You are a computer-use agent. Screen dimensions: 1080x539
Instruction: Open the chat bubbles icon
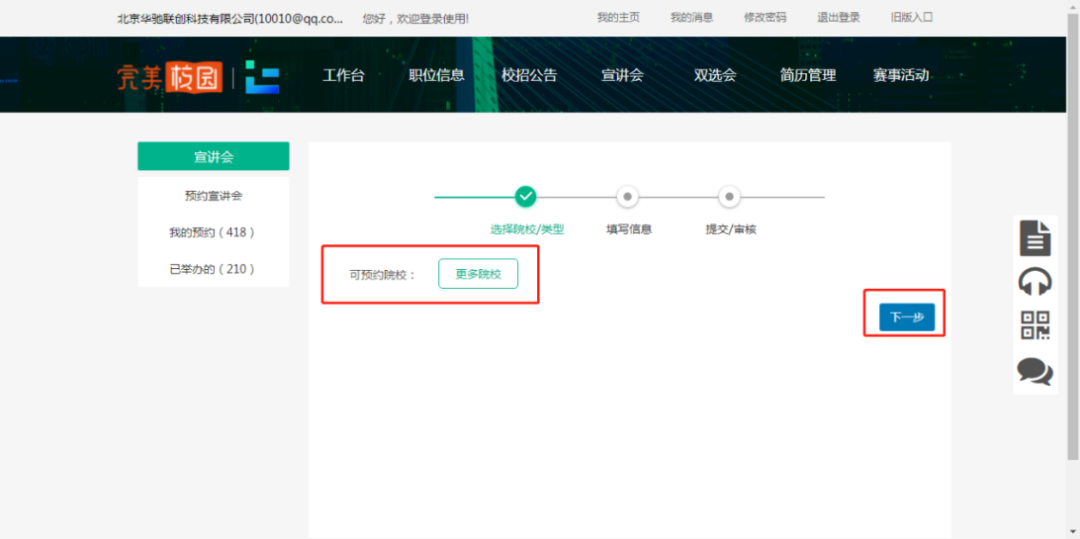[1035, 371]
